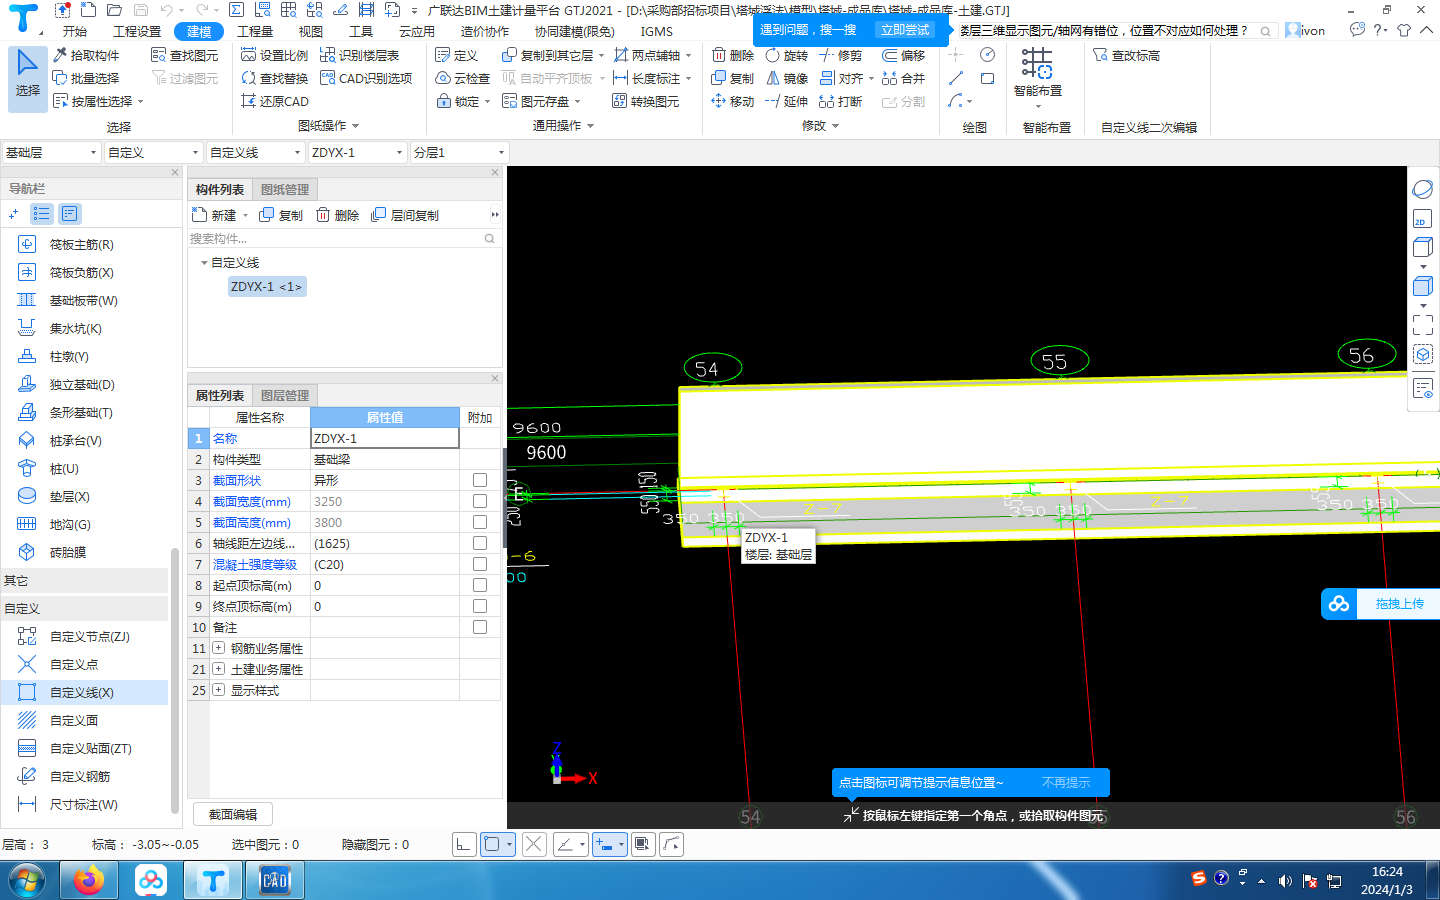Click the Windows Start button

(x=27, y=881)
